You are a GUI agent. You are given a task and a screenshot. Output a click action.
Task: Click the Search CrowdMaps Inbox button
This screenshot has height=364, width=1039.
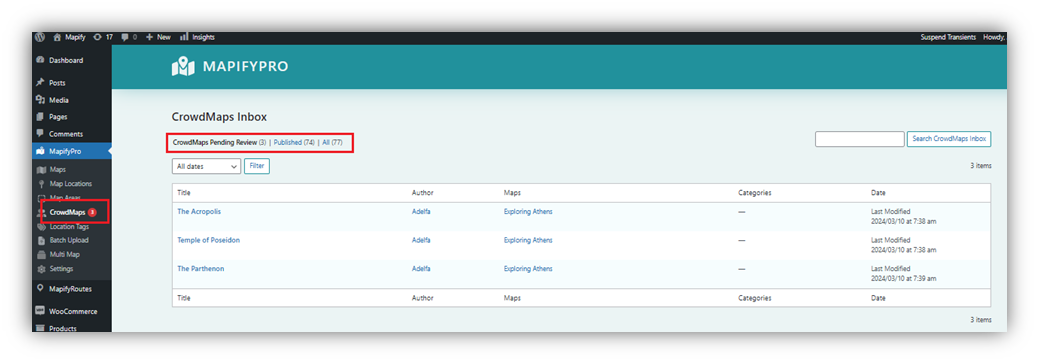[x=949, y=139]
